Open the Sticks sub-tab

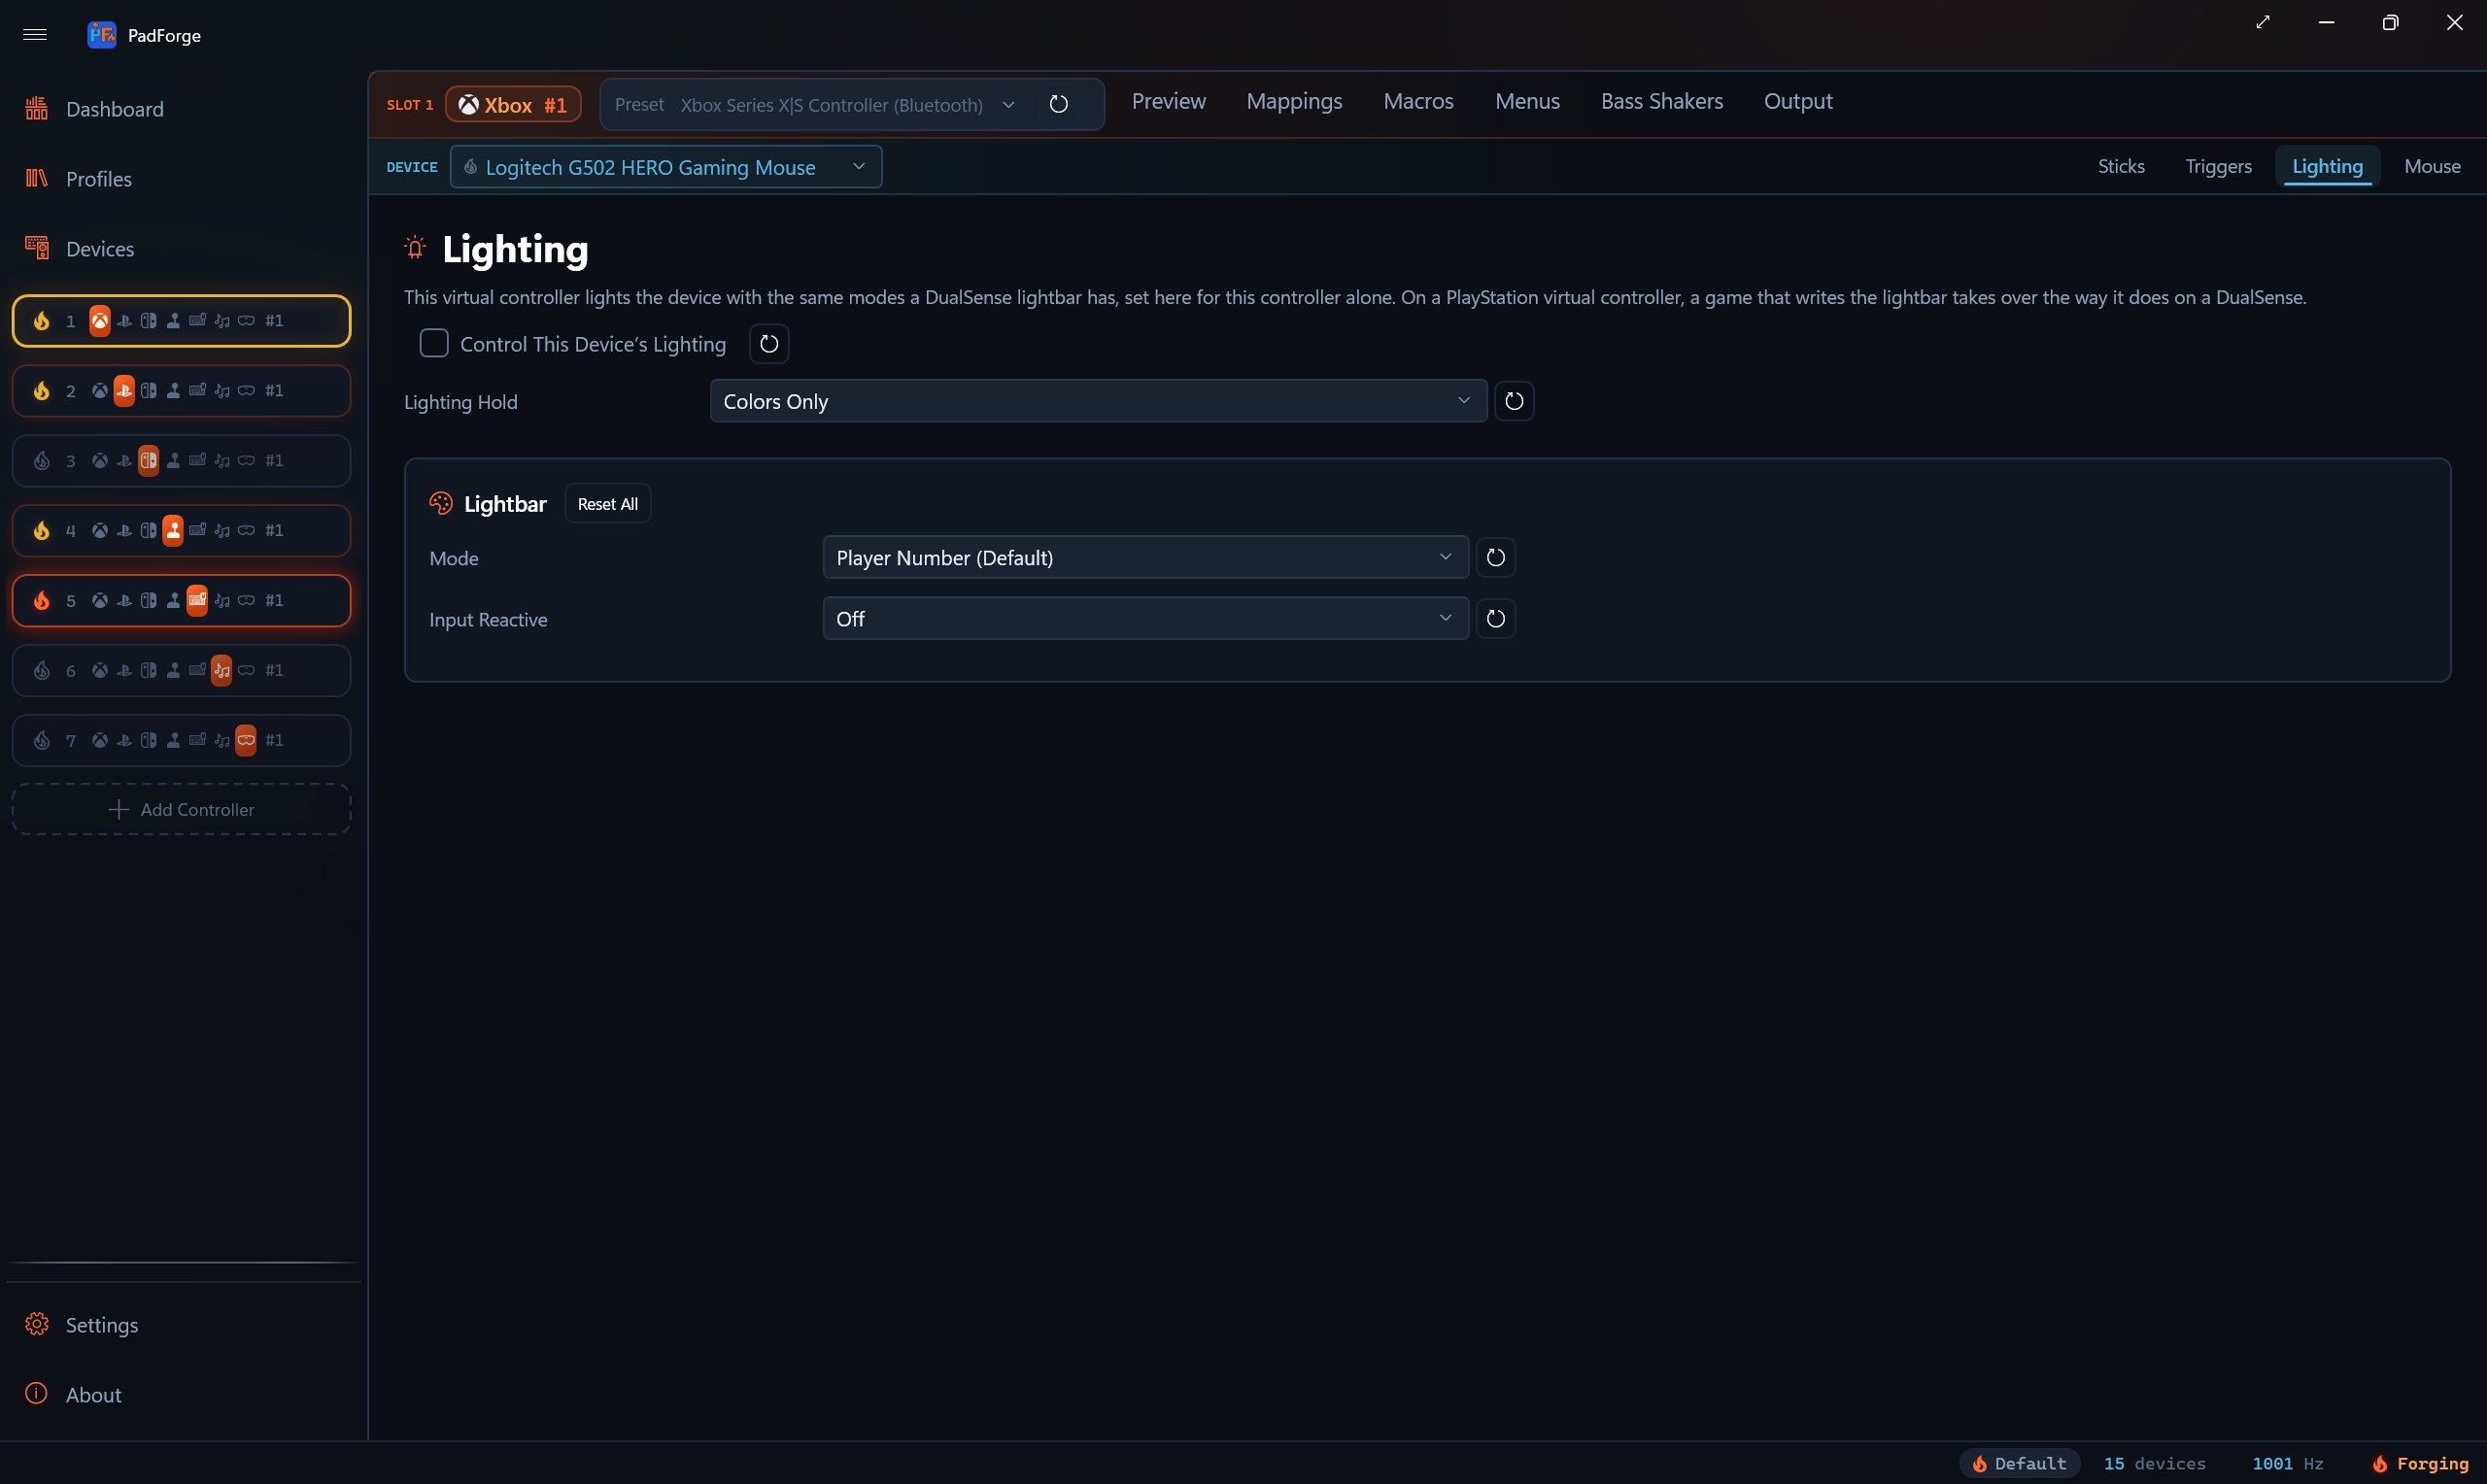(x=2121, y=166)
